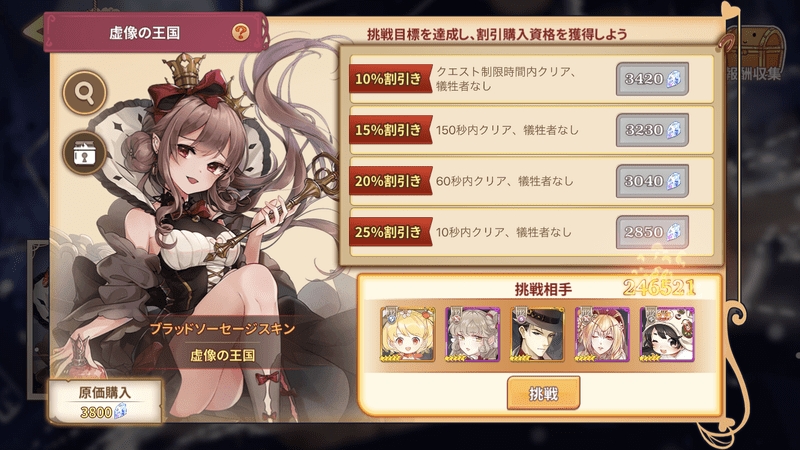Buy at the 2850 discounted price

(652, 232)
